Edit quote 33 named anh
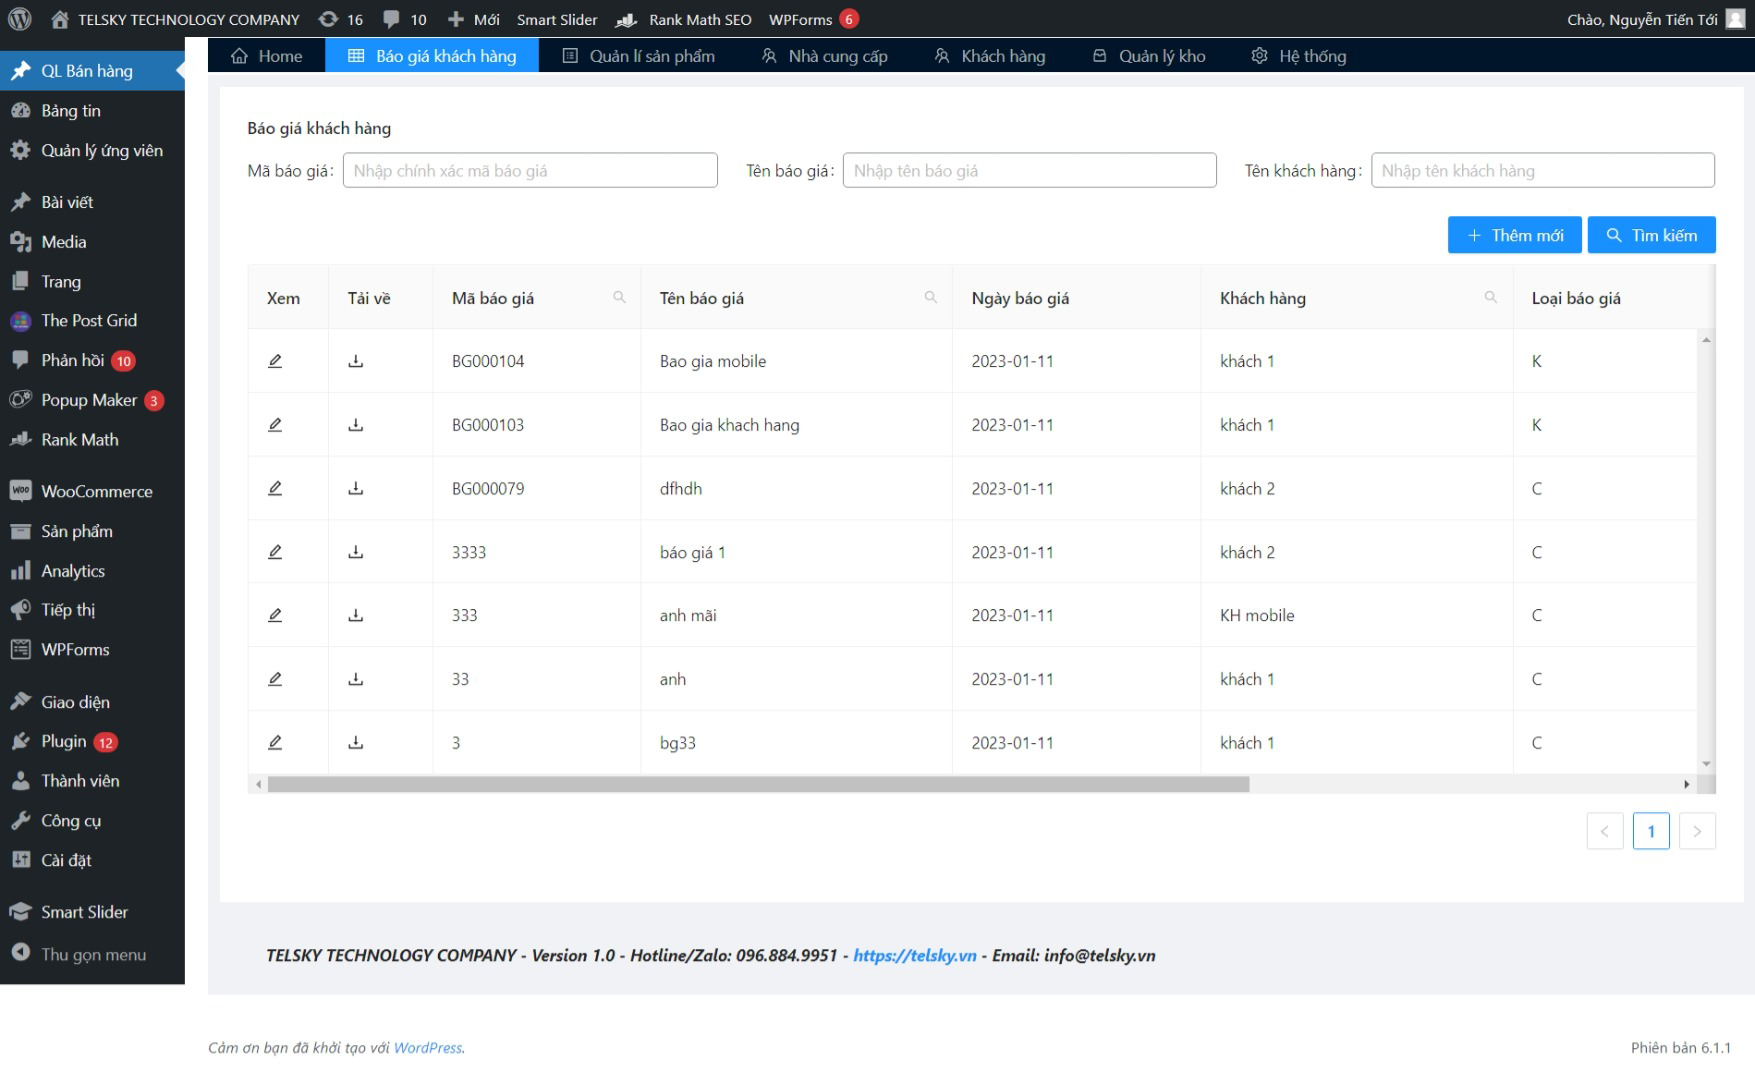Screen dimensions: 1755x1069 click(275, 679)
